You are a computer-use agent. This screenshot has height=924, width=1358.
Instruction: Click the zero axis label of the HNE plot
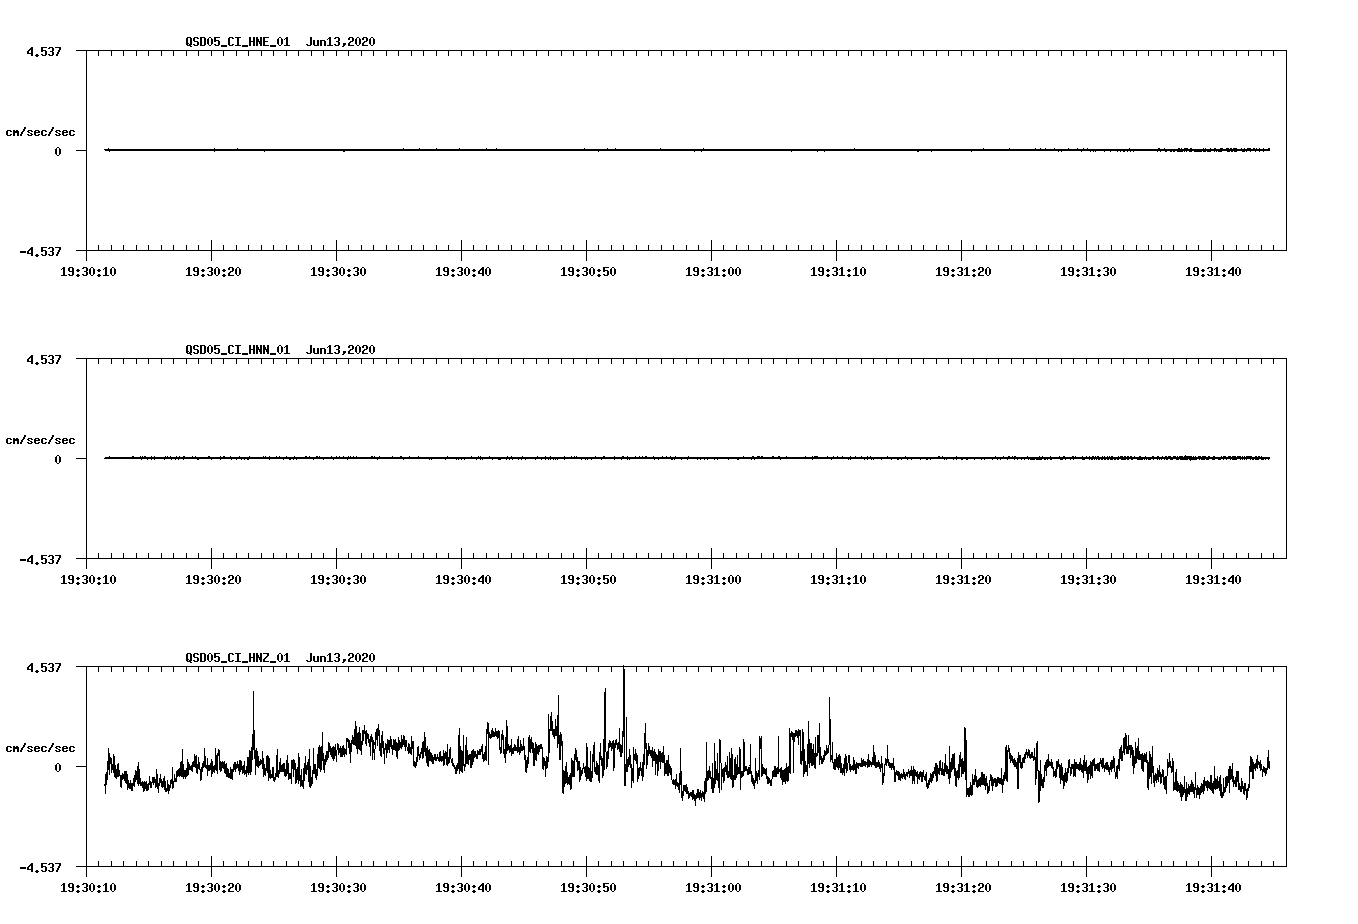pyautogui.click(x=58, y=151)
